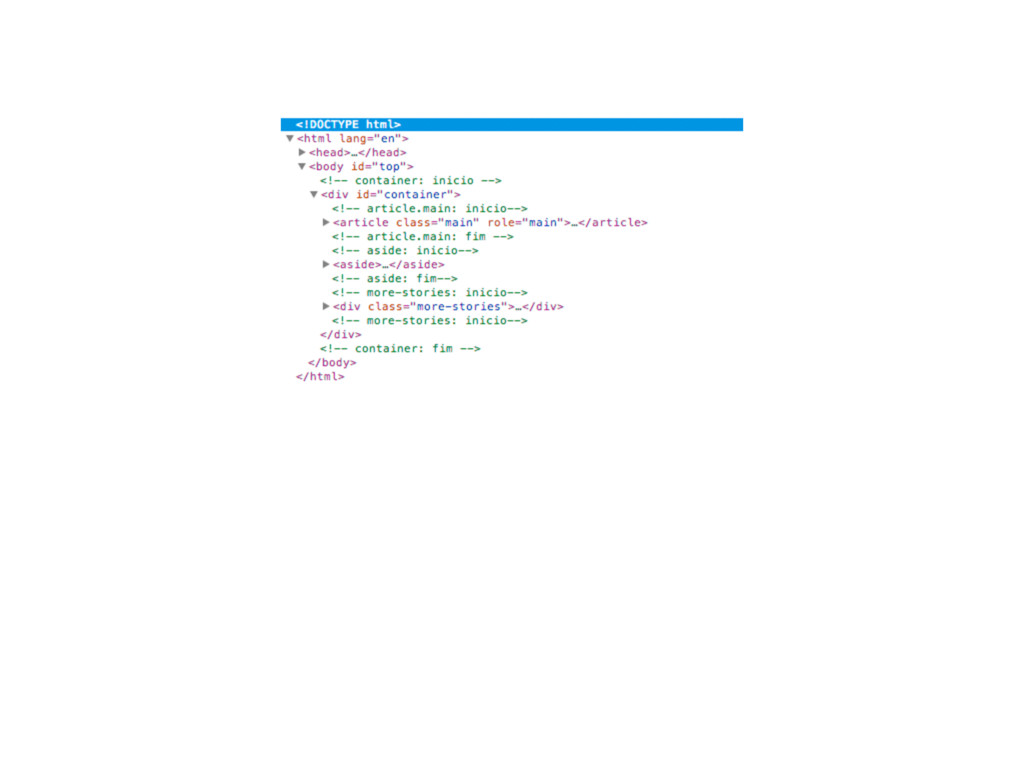Select the <div id="container"> tag
The width and height of the screenshot is (1024, 768).
coord(391,195)
